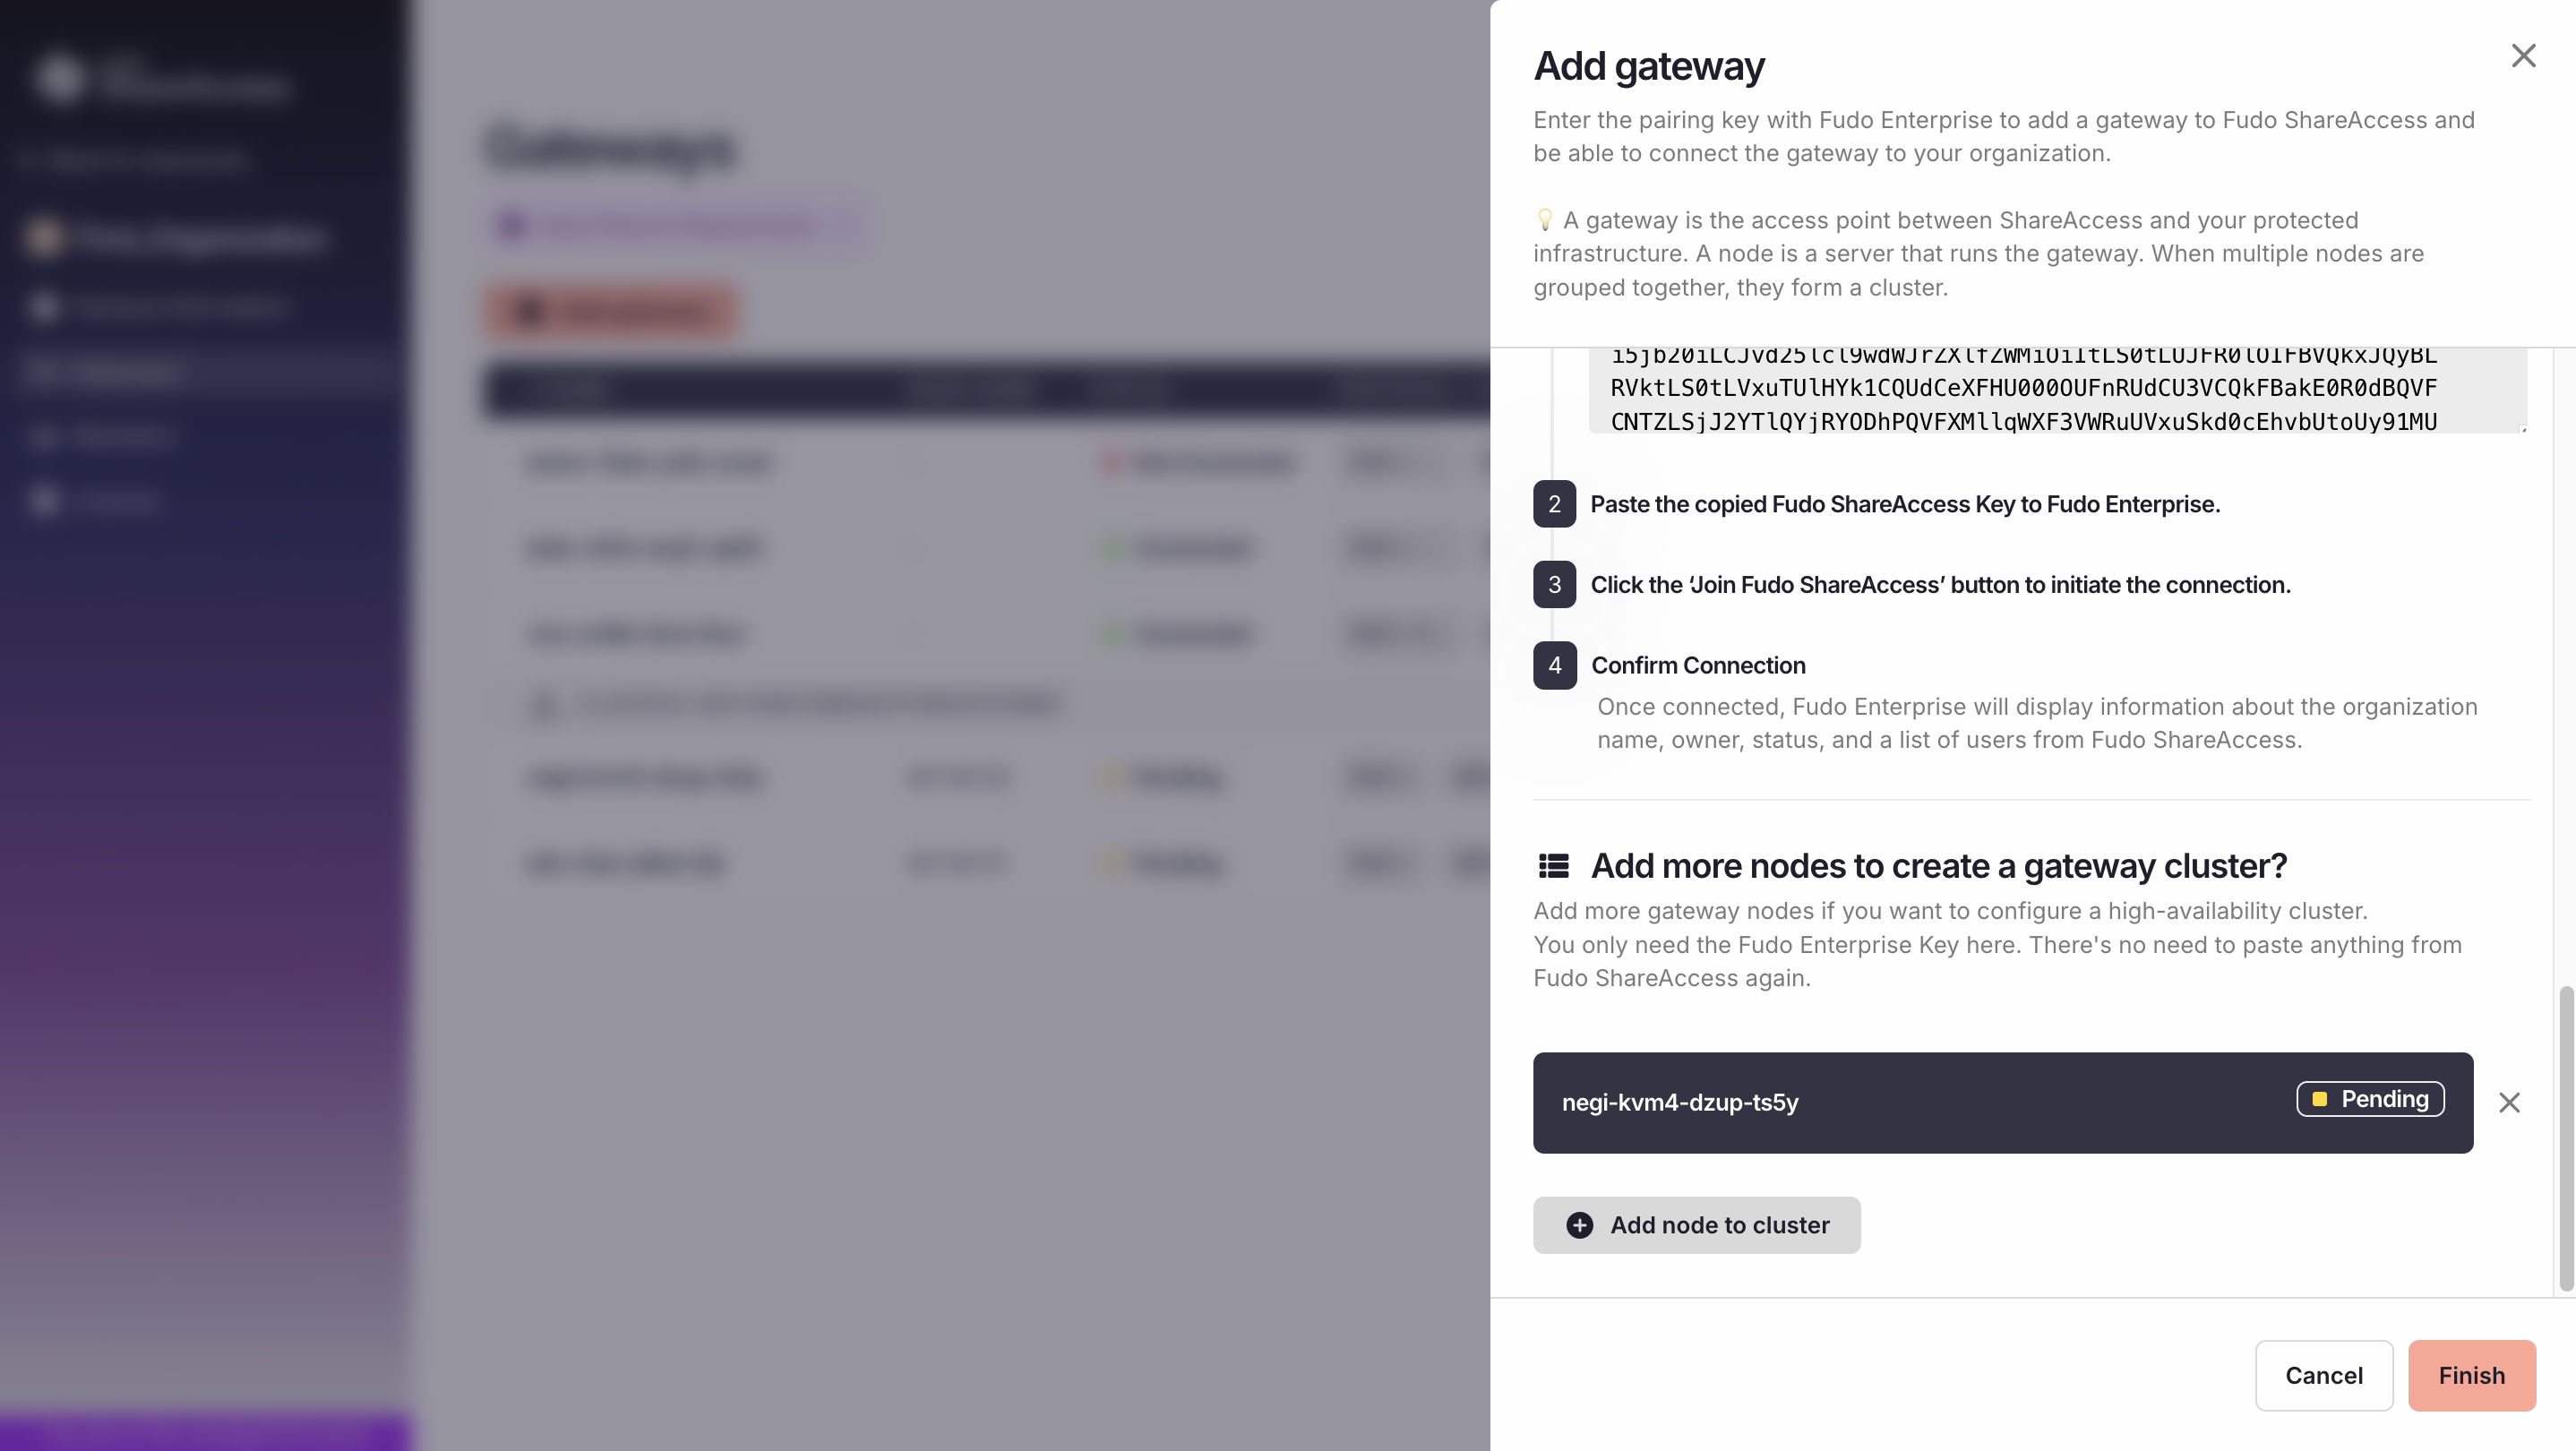Click the step 2 number badge
The height and width of the screenshot is (1451, 2576).
point(1554,504)
